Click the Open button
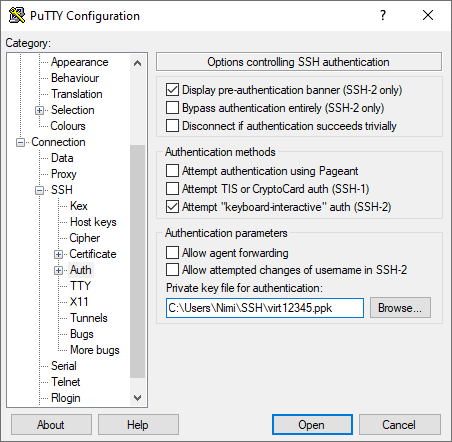452x442 pixels. pyautogui.click(x=312, y=425)
